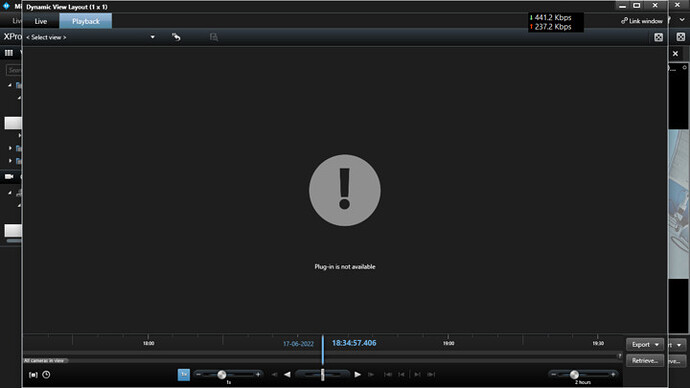The height and width of the screenshot is (388, 690).
Task: Step to next image
Action: tap(371, 374)
